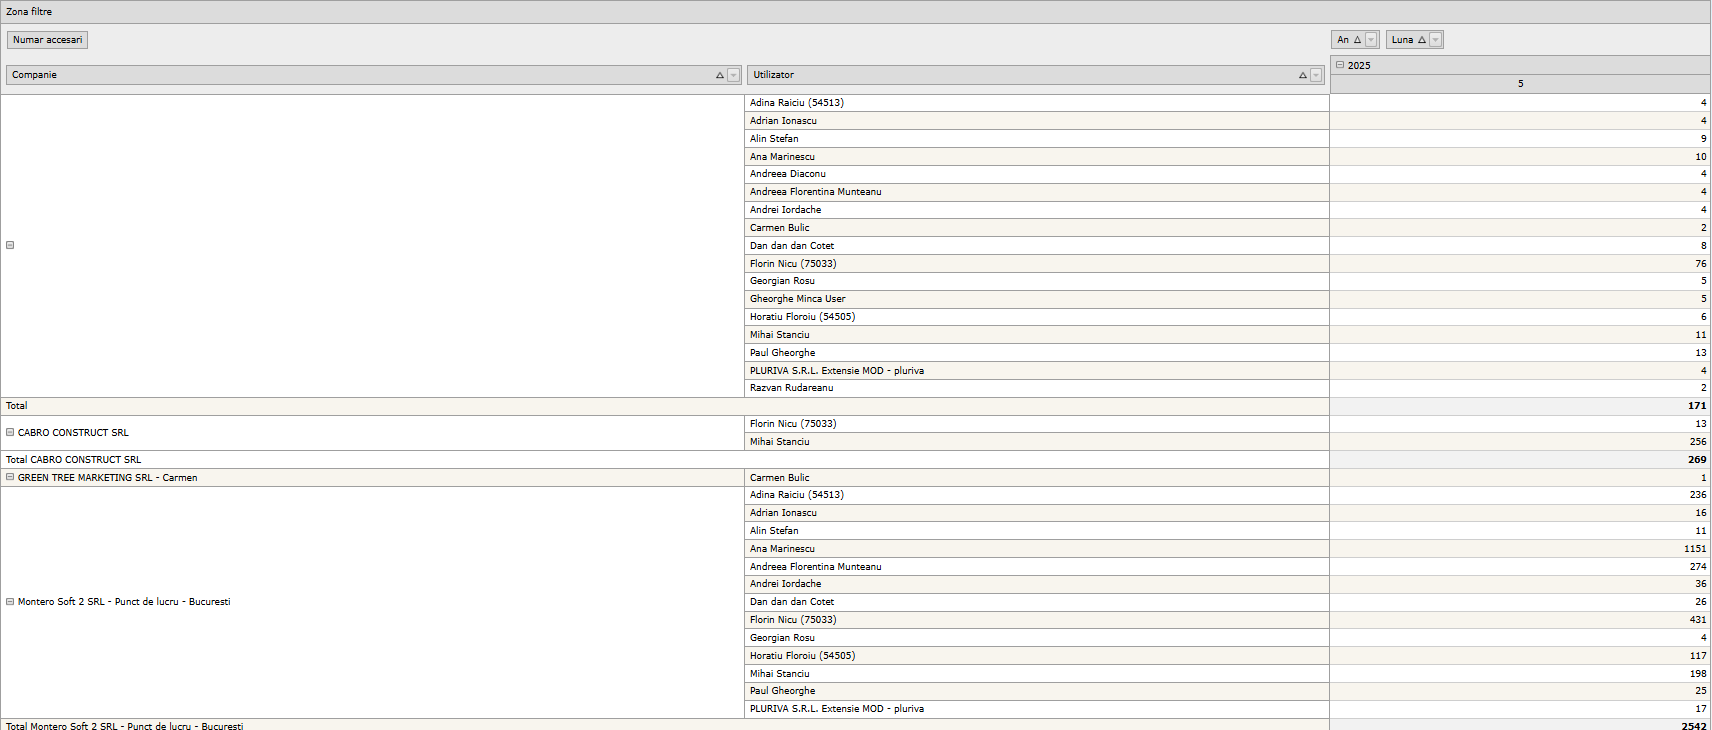
Task: Click the sort arrow on Companie header
Action: coord(719,76)
